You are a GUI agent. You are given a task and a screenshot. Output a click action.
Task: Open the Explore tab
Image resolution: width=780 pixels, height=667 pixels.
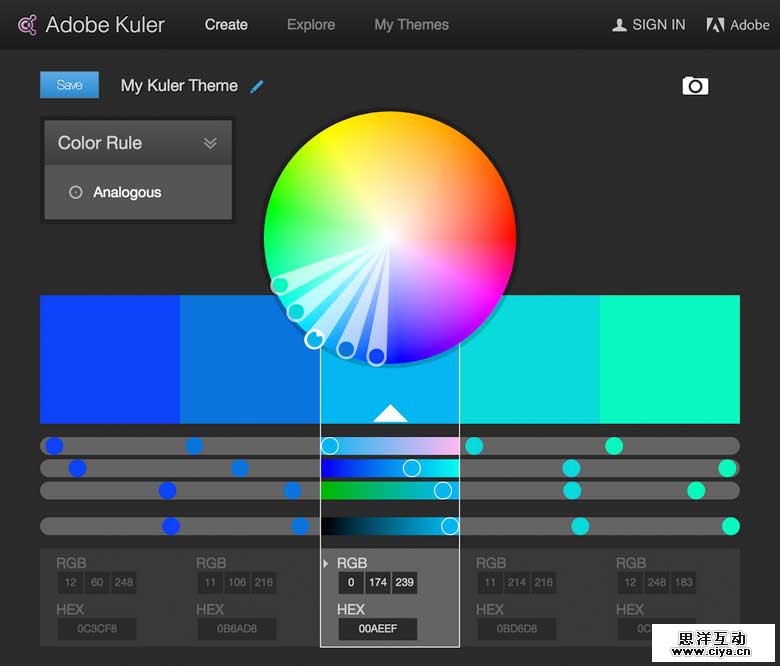(311, 25)
